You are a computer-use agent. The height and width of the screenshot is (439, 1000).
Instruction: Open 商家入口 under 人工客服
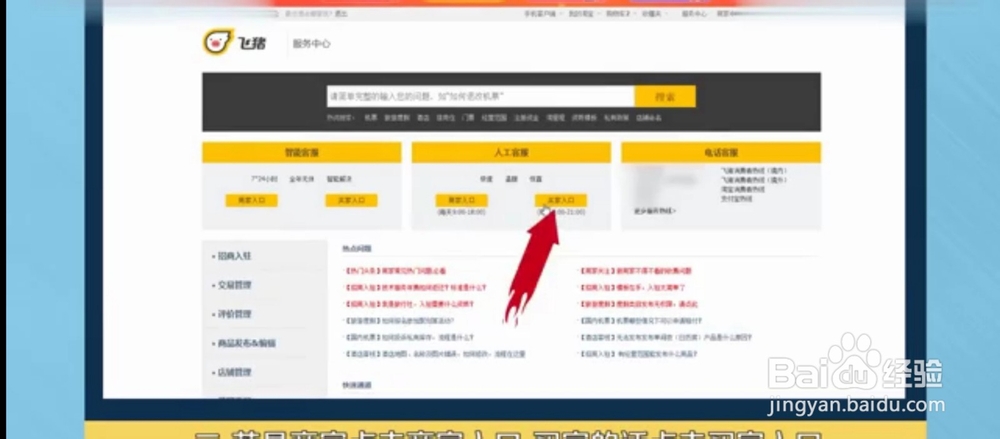(x=461, y=200)
